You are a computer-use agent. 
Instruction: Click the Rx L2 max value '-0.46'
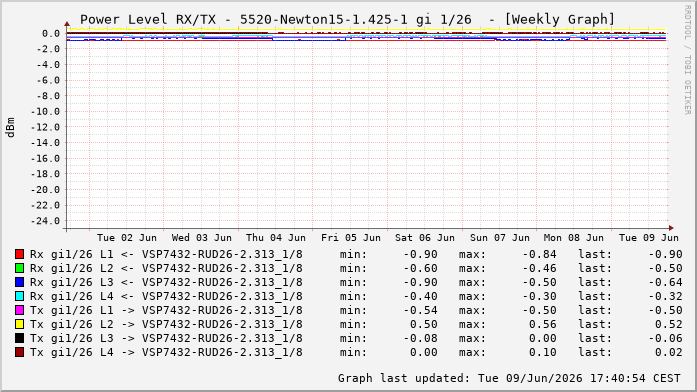point(540,268)
